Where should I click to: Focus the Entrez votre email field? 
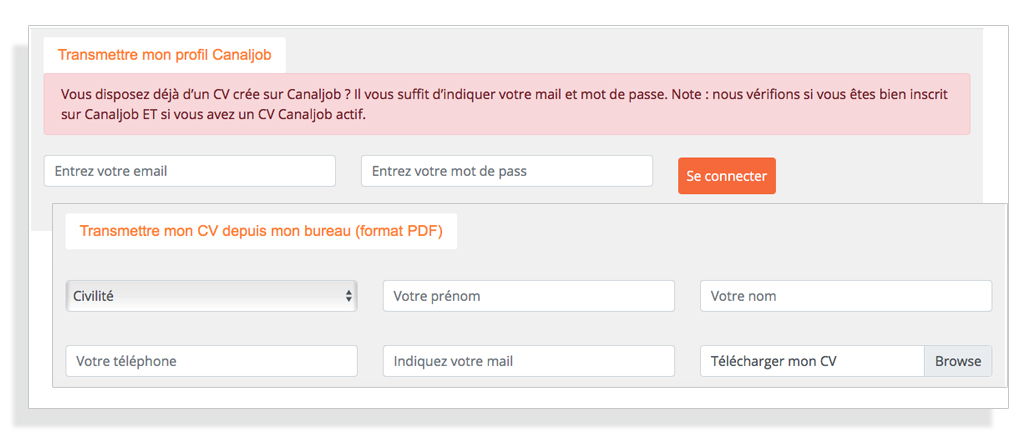(189, 171)
